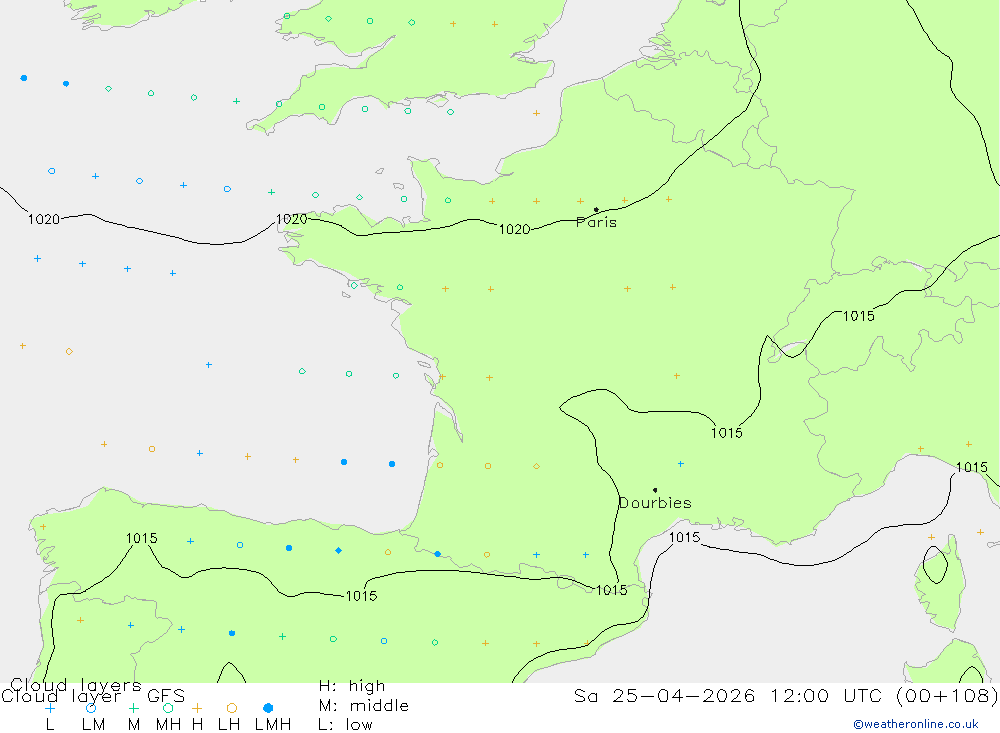Click the green M plus legend symbol

(x=133, y=708)
